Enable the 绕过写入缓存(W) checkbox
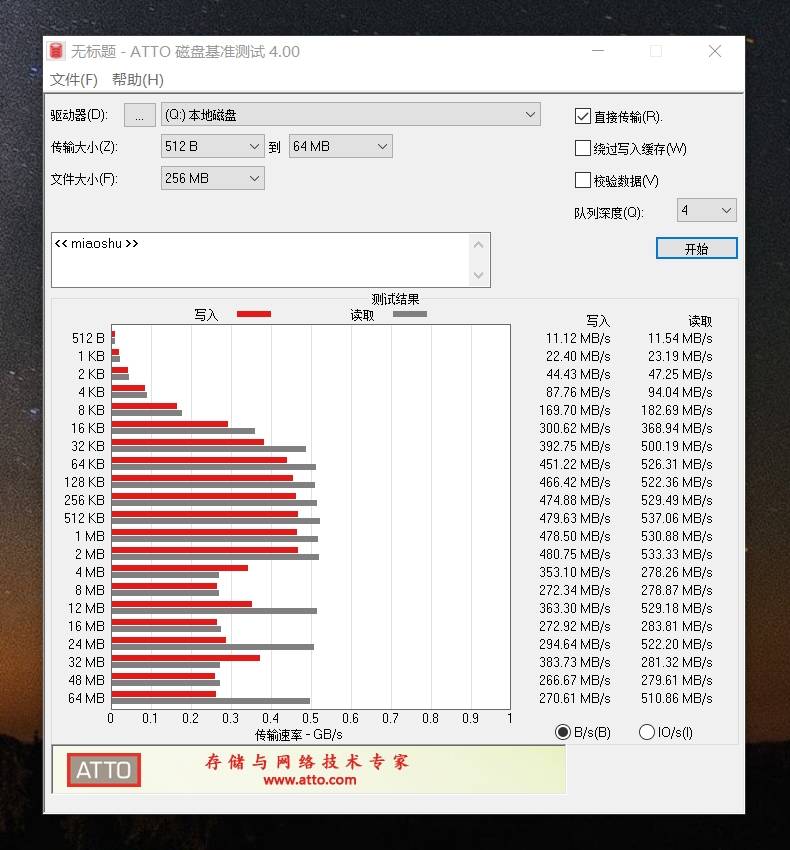 point(583,148)
